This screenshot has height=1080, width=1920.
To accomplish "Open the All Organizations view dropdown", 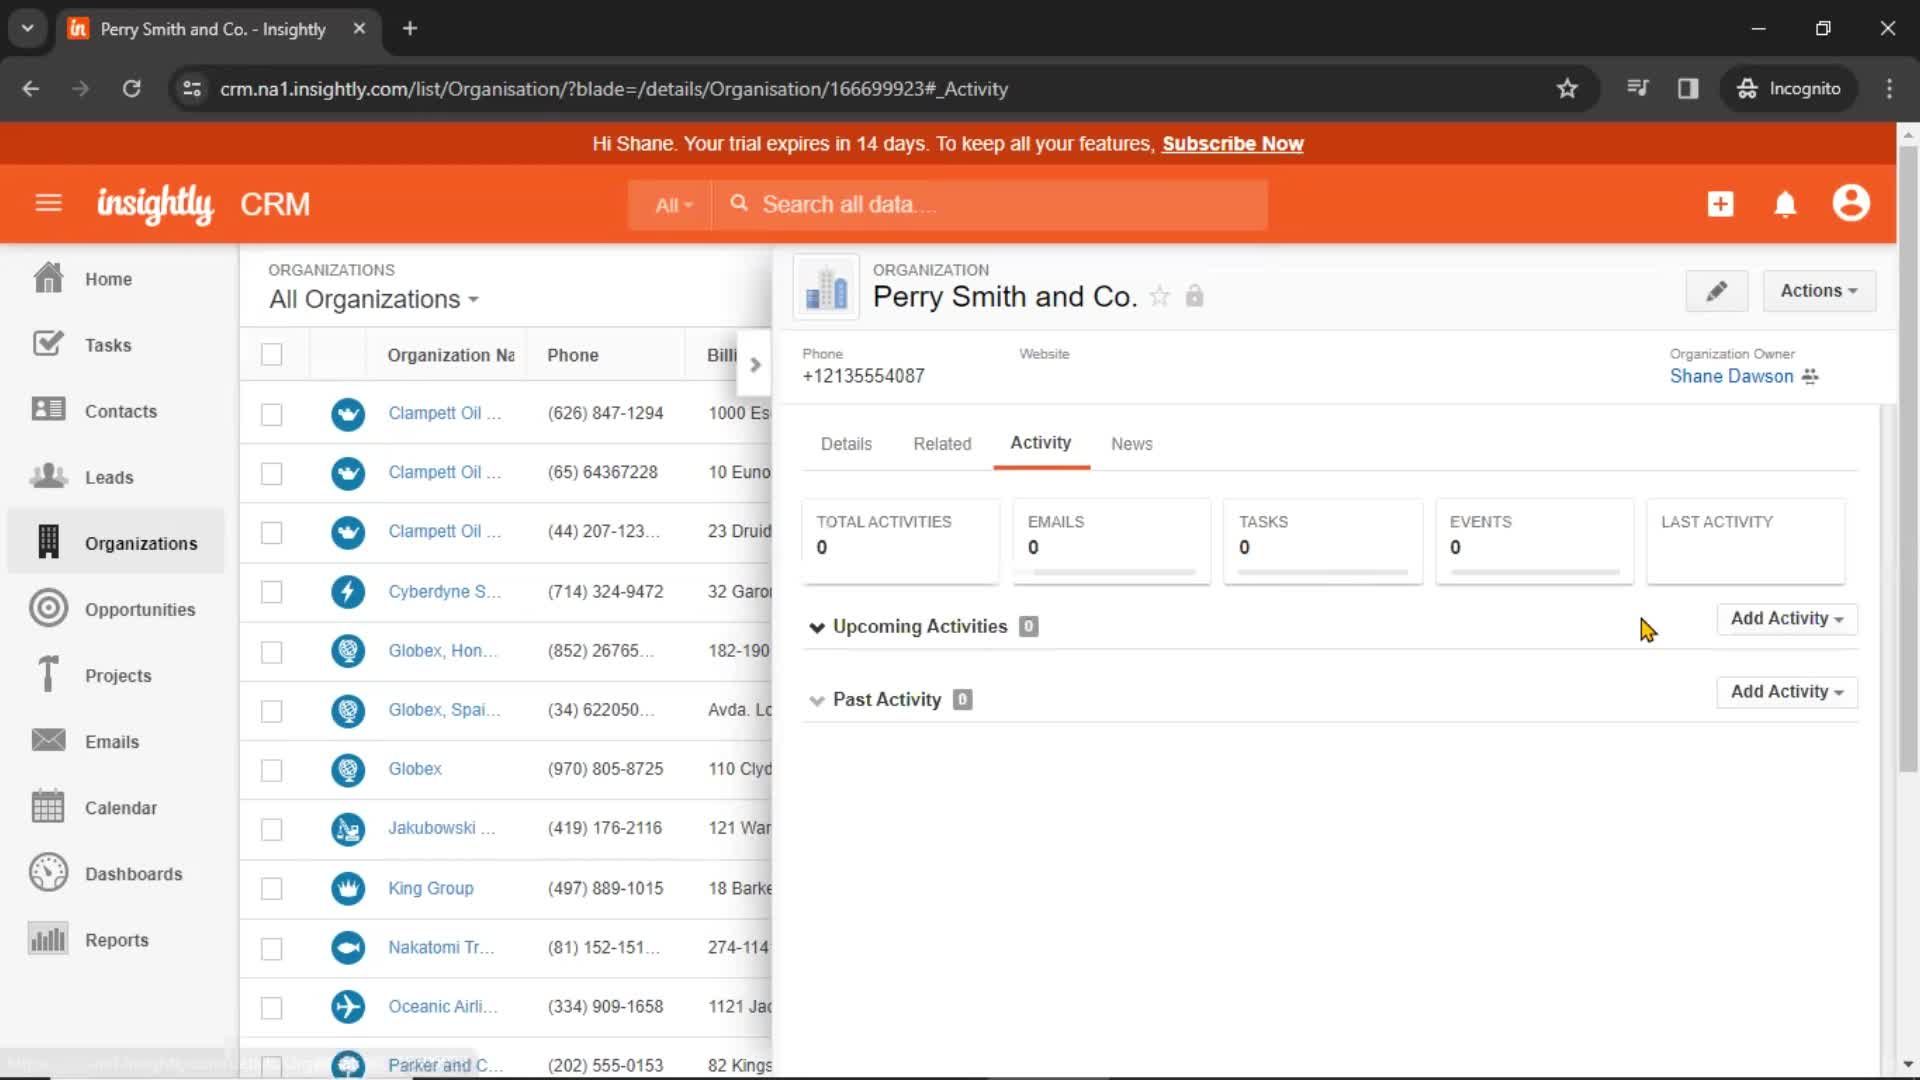I will coord(374,299).
